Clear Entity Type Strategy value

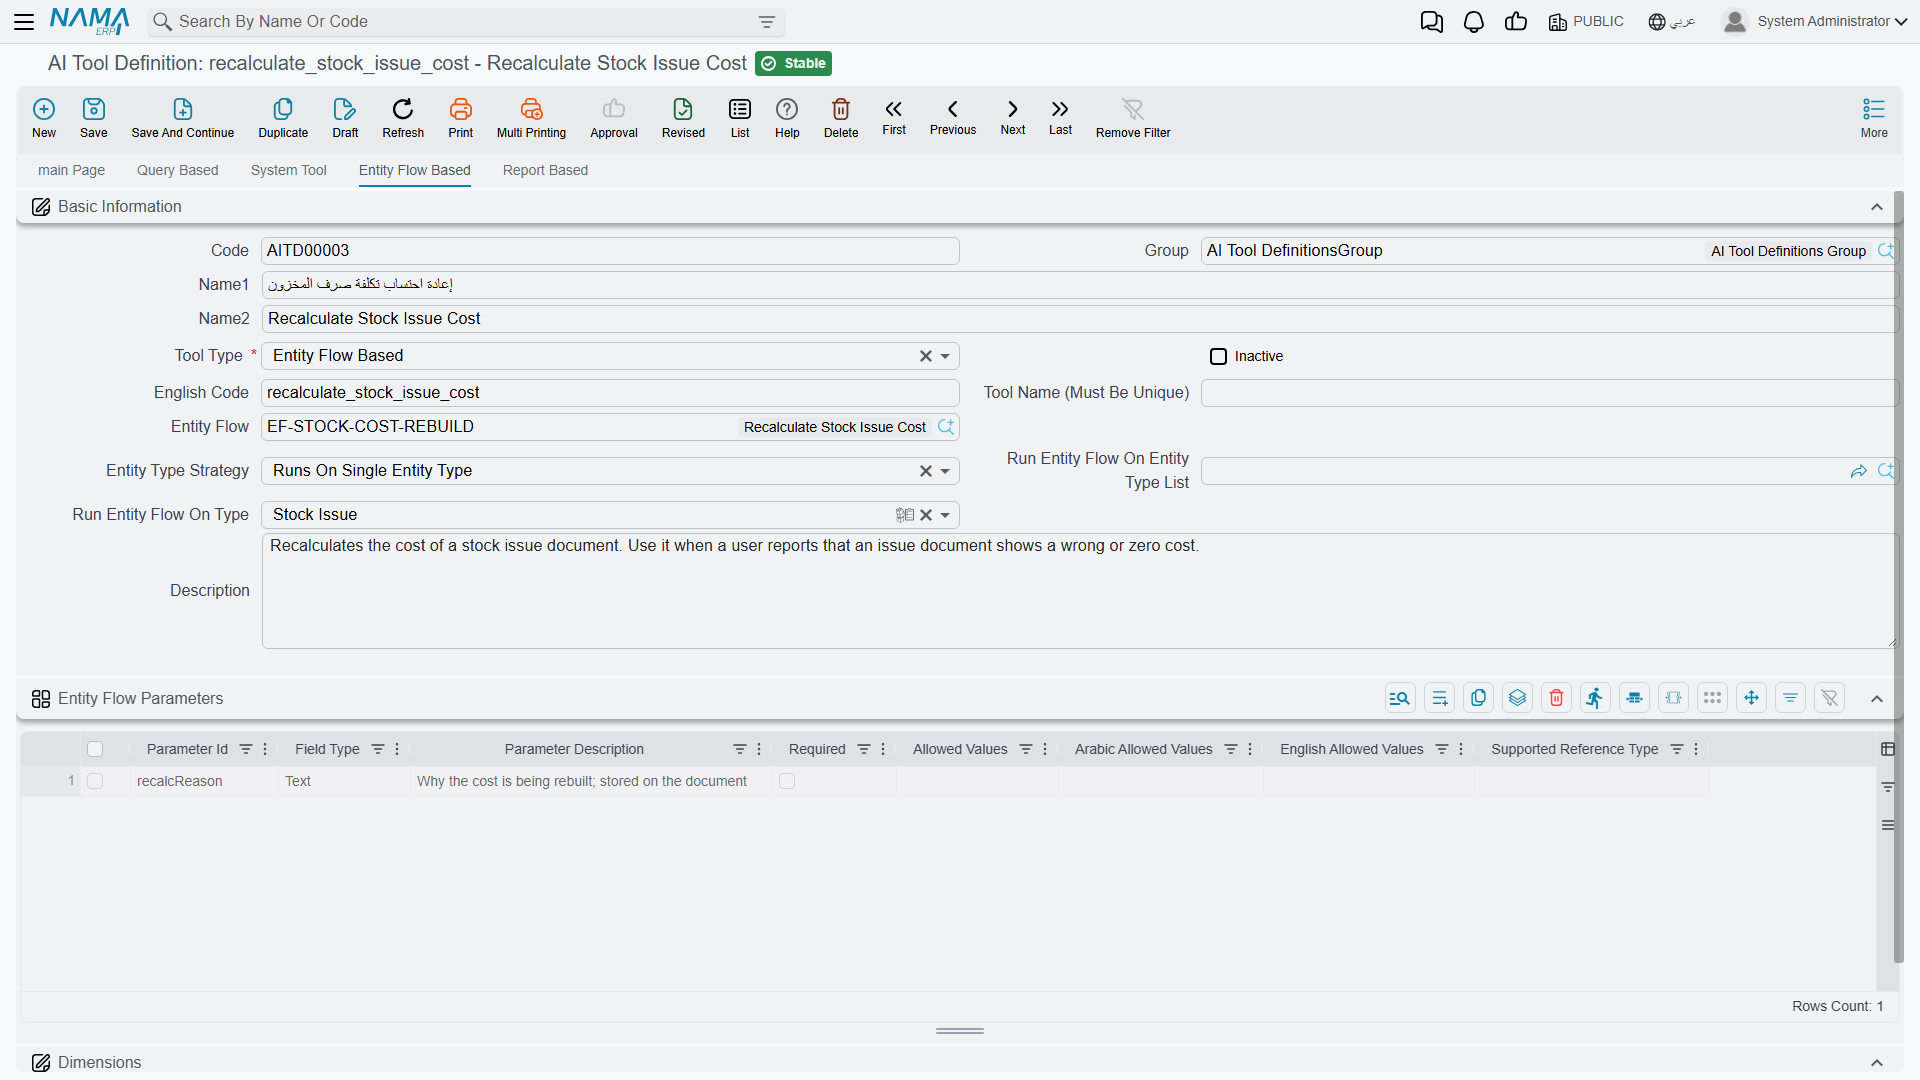(926, 471)
